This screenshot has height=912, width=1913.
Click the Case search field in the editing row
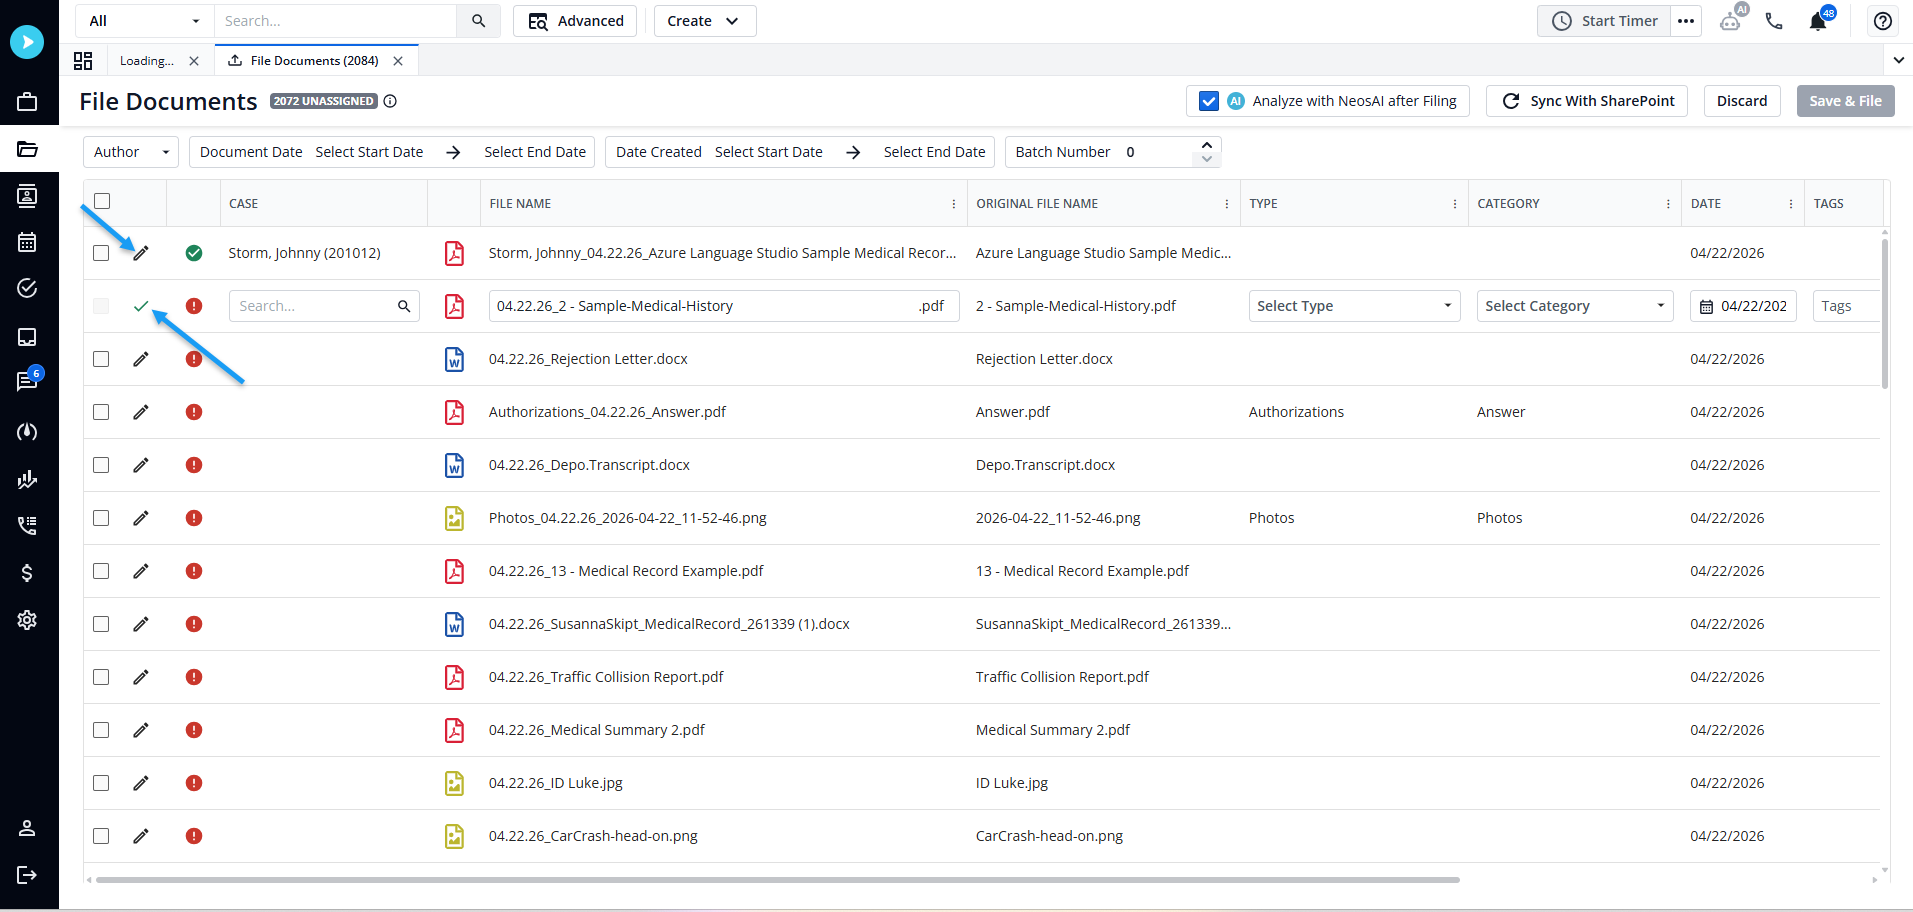324,306
